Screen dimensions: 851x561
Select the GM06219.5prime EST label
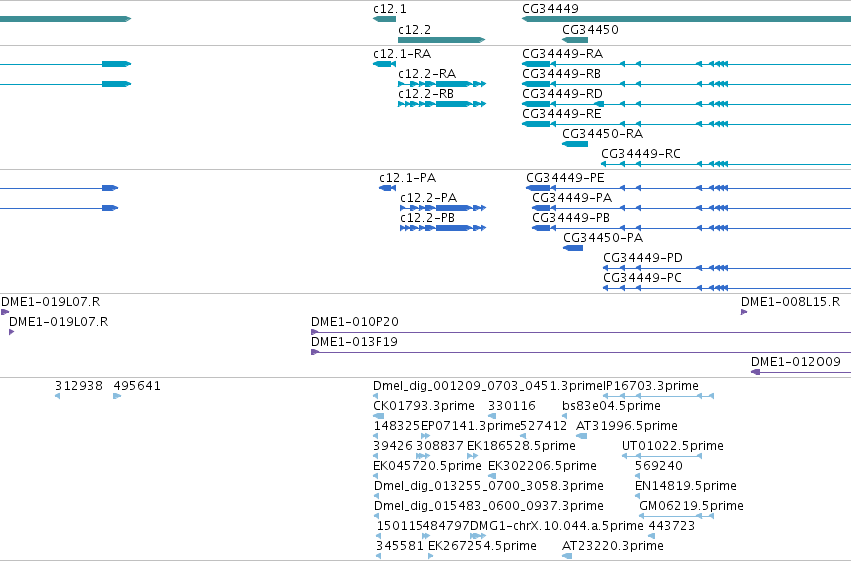click(x=691, y=507)
